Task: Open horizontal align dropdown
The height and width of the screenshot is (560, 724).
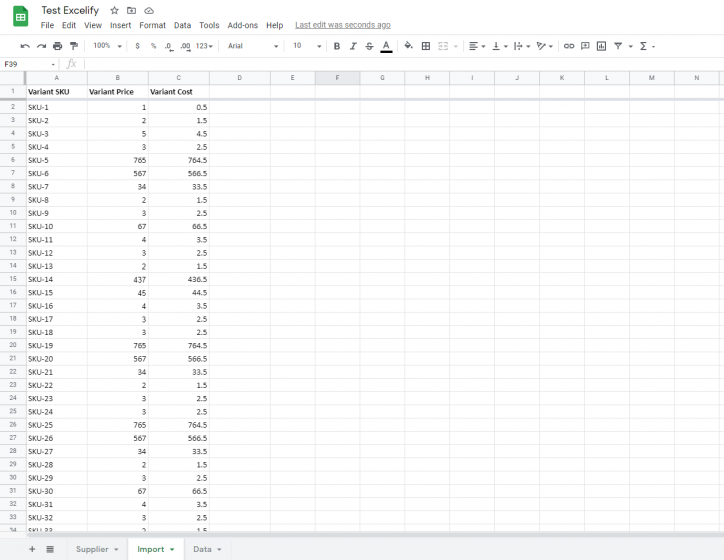Action: point(477,46)
